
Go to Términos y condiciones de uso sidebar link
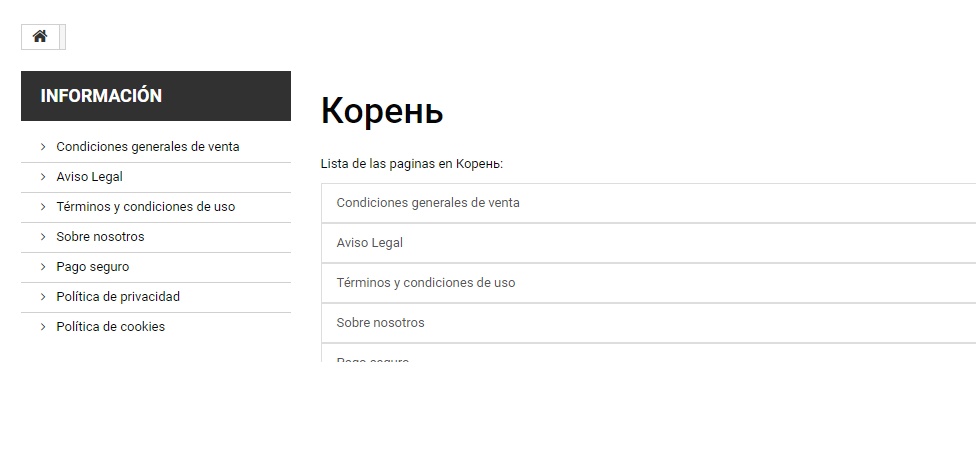point(145,207)
